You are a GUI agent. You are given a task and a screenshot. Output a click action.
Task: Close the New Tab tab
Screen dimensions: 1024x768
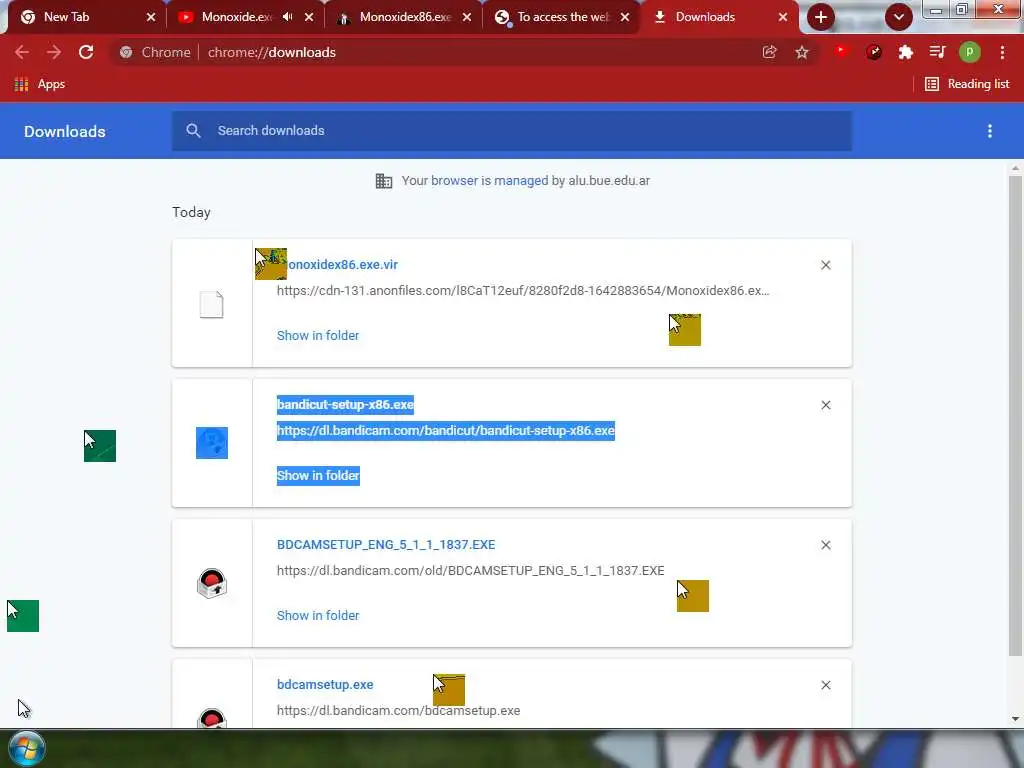coord(151,17)
